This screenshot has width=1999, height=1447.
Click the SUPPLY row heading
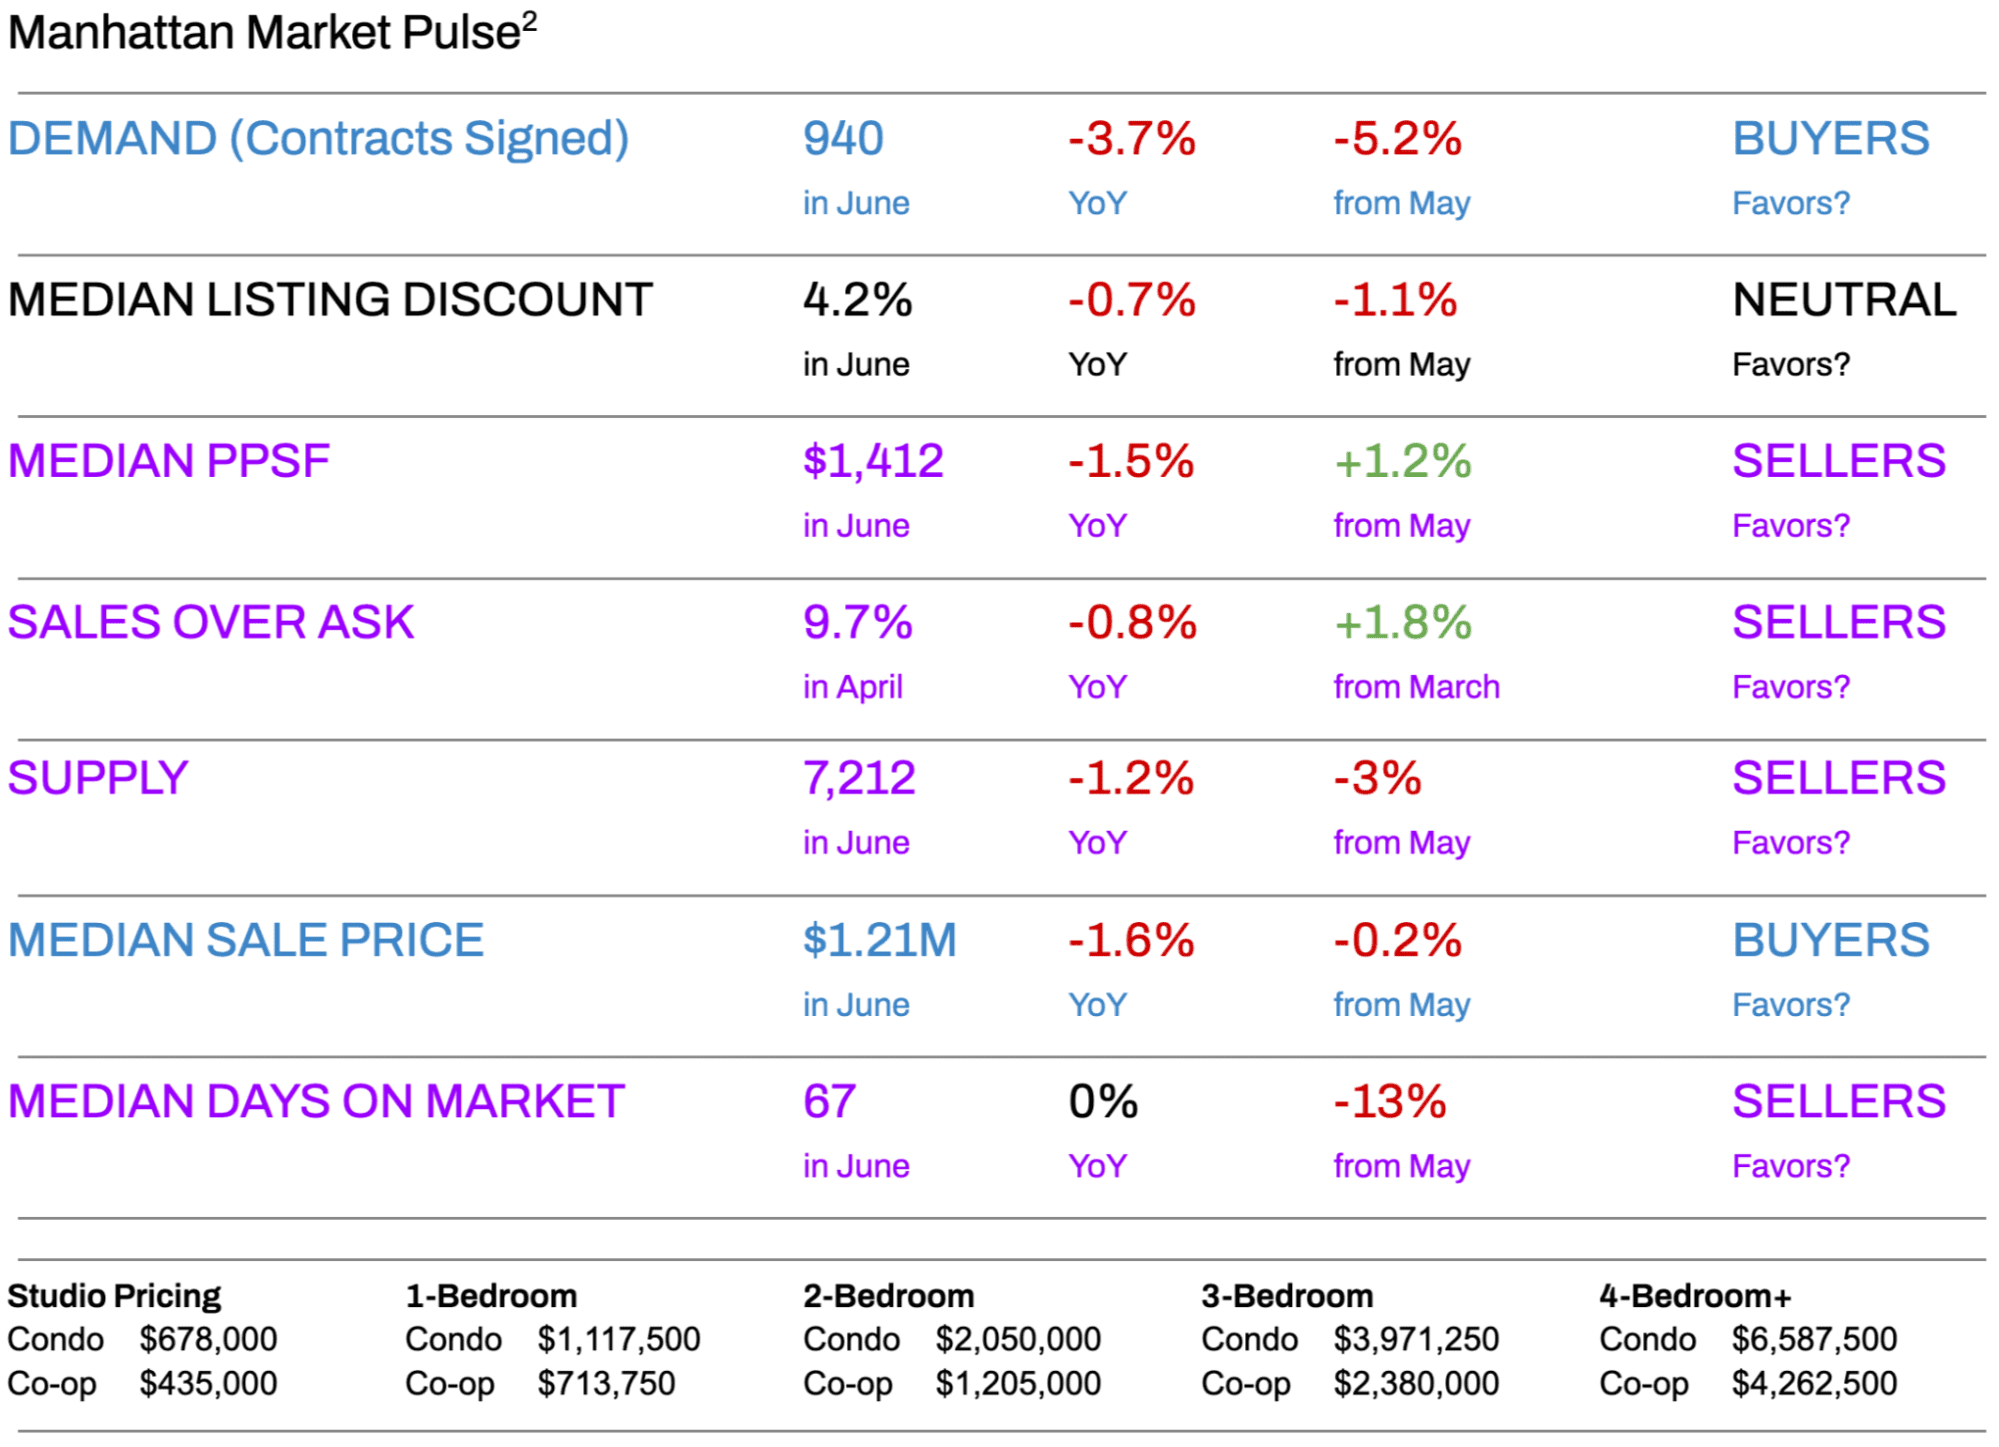98,778
